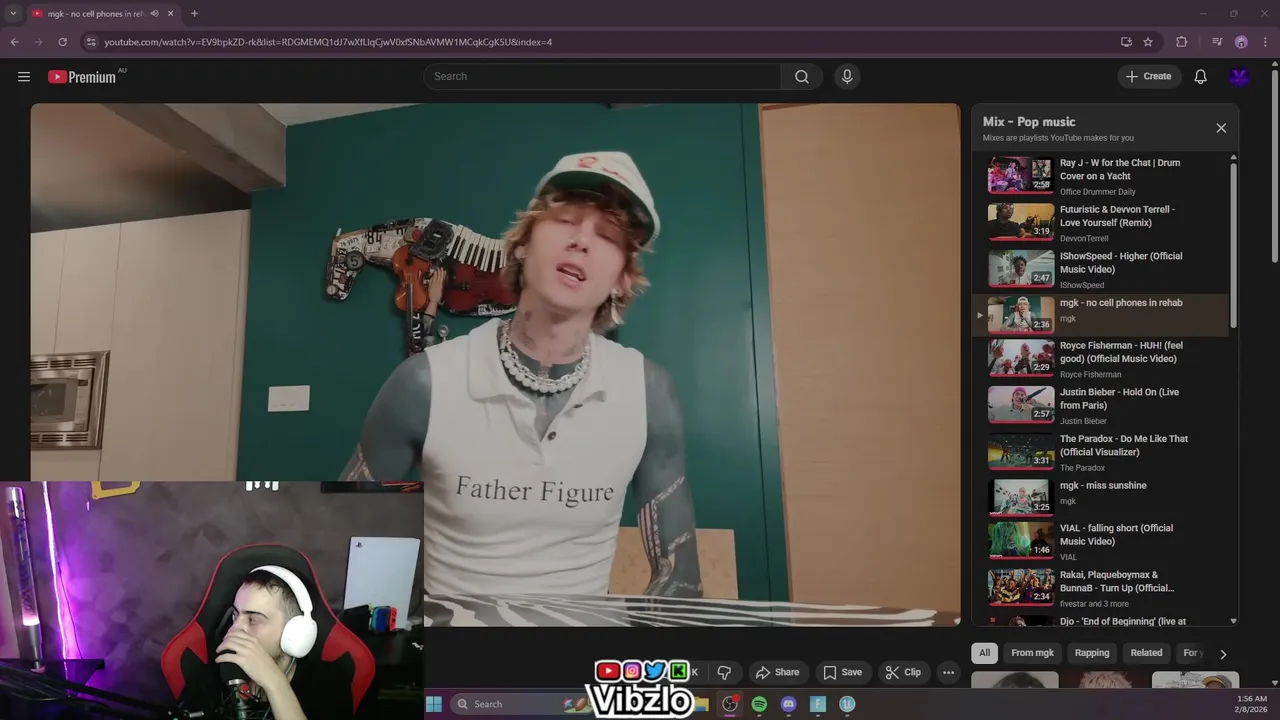This screenshot has width=1280, height=720.
Task: Open the browser extensions puzzle icon
Action: pyautogui.click(x=1182, y=42)
